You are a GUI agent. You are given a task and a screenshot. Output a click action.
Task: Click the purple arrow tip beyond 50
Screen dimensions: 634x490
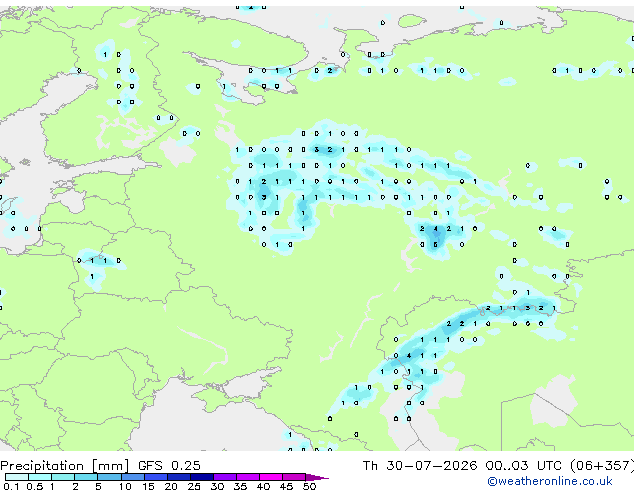point(317,477)
